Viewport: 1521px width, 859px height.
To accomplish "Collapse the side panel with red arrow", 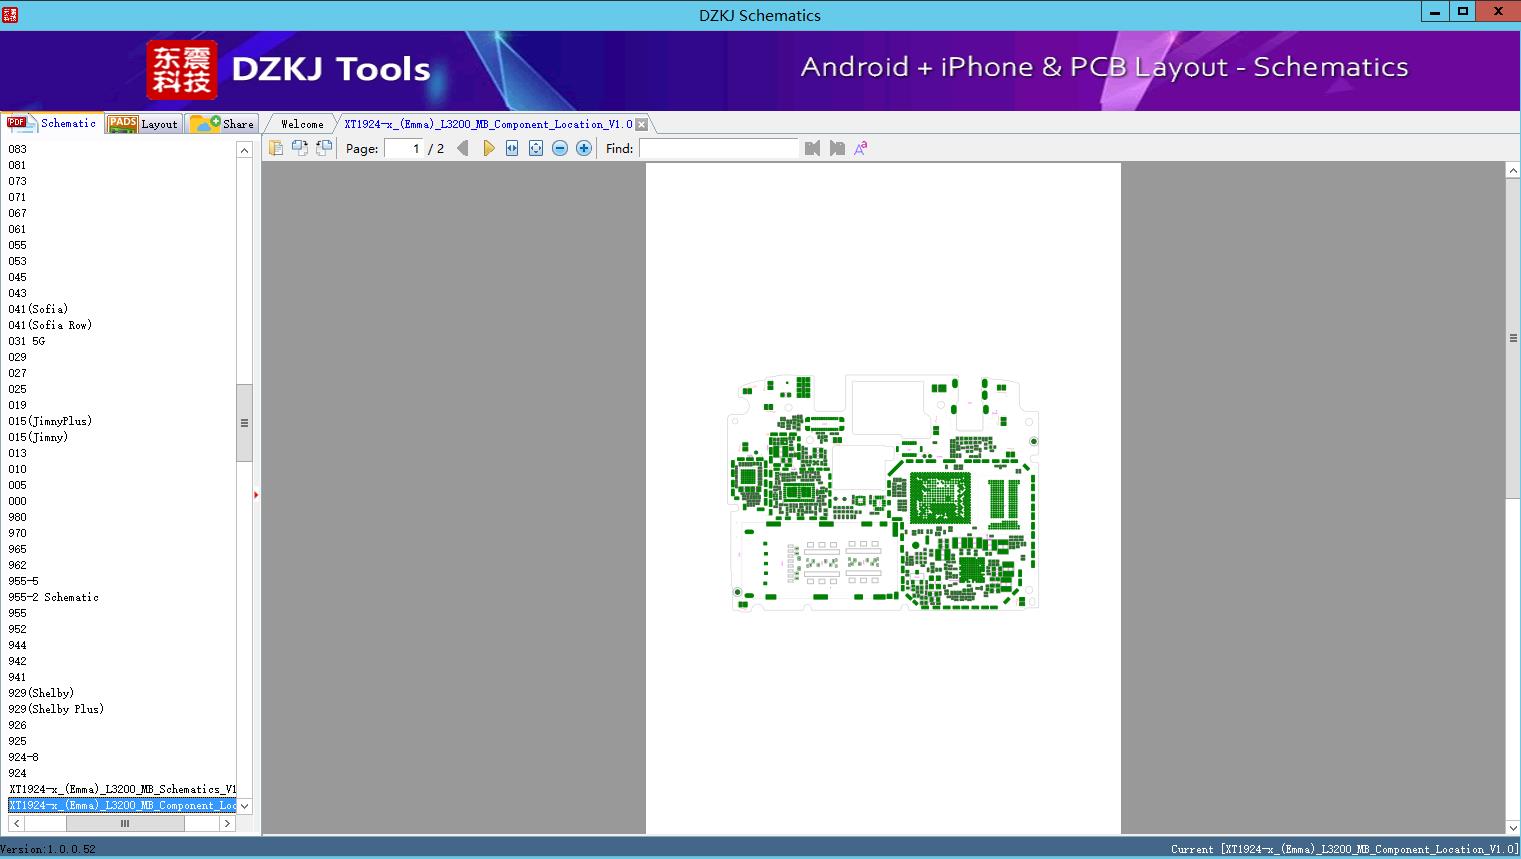I will 256,495.
